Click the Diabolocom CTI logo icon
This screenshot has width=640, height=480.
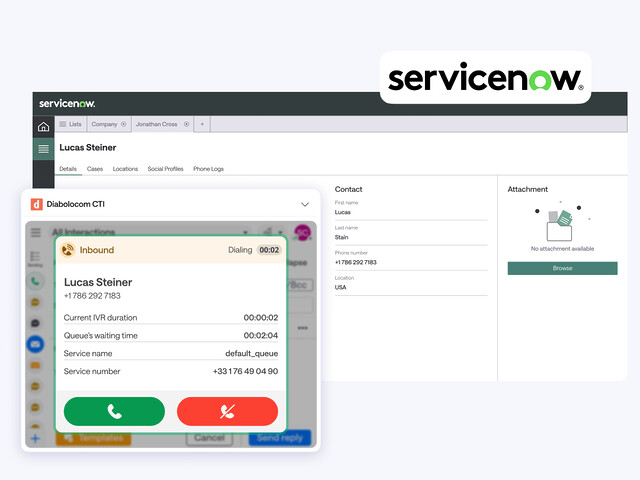click(36, 204)
